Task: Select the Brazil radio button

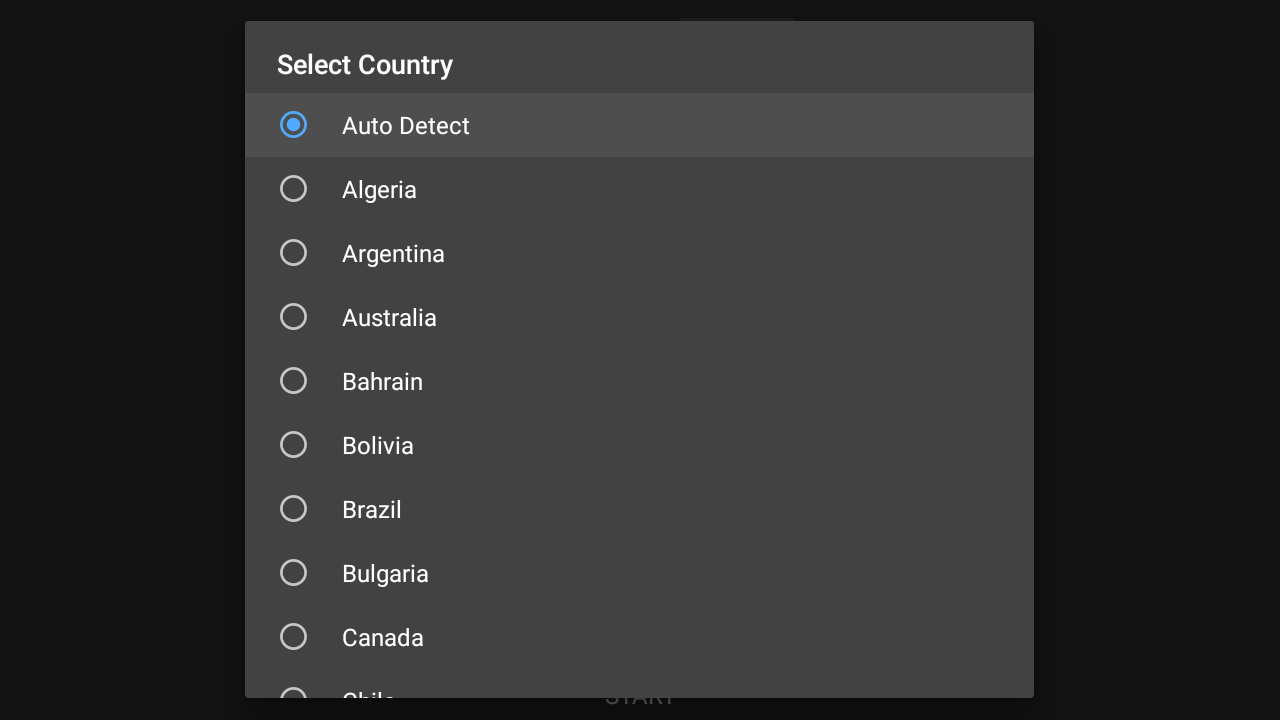Action: pyautogui.click(x=293, y=509)
